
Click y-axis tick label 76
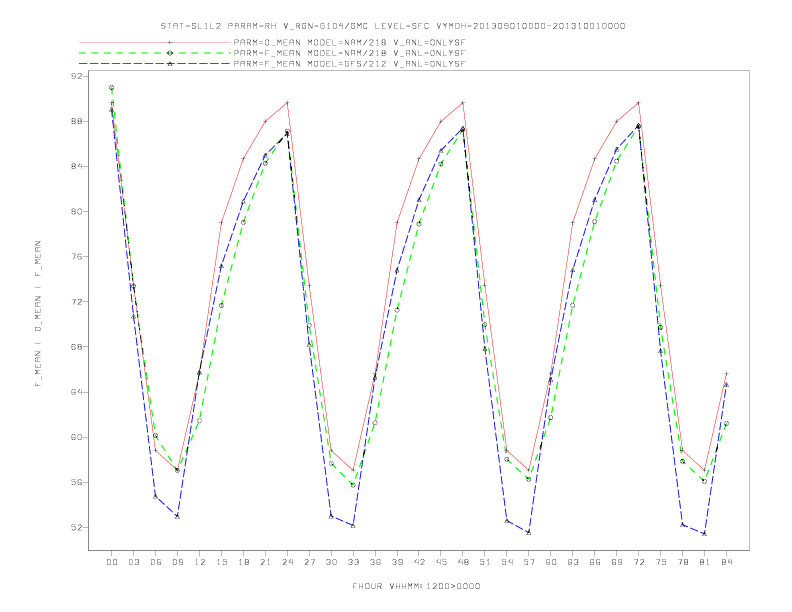[78, 257]
